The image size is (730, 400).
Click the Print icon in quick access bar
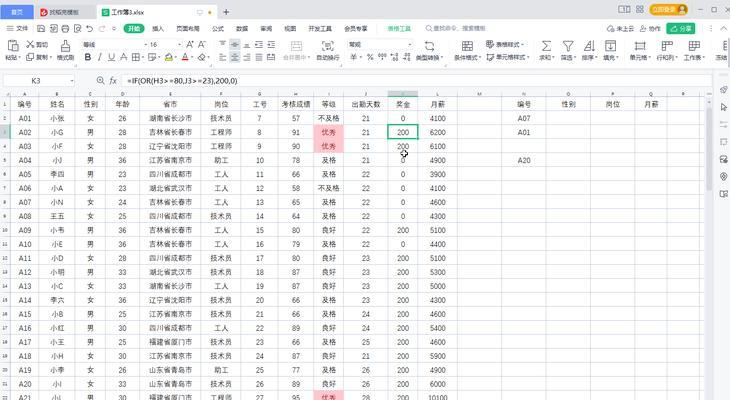[x=65, y=28]
